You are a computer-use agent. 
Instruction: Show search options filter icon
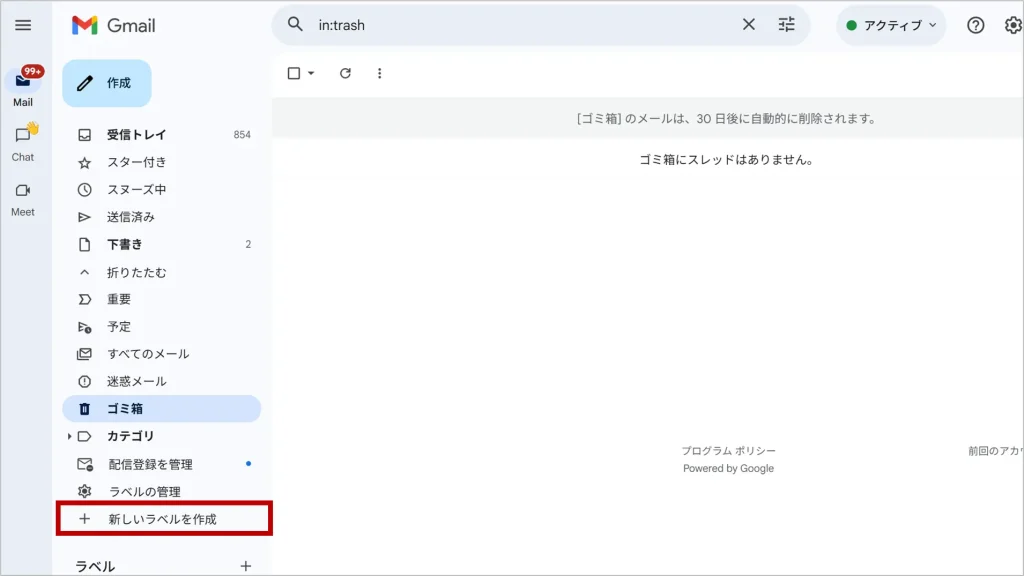787,25
